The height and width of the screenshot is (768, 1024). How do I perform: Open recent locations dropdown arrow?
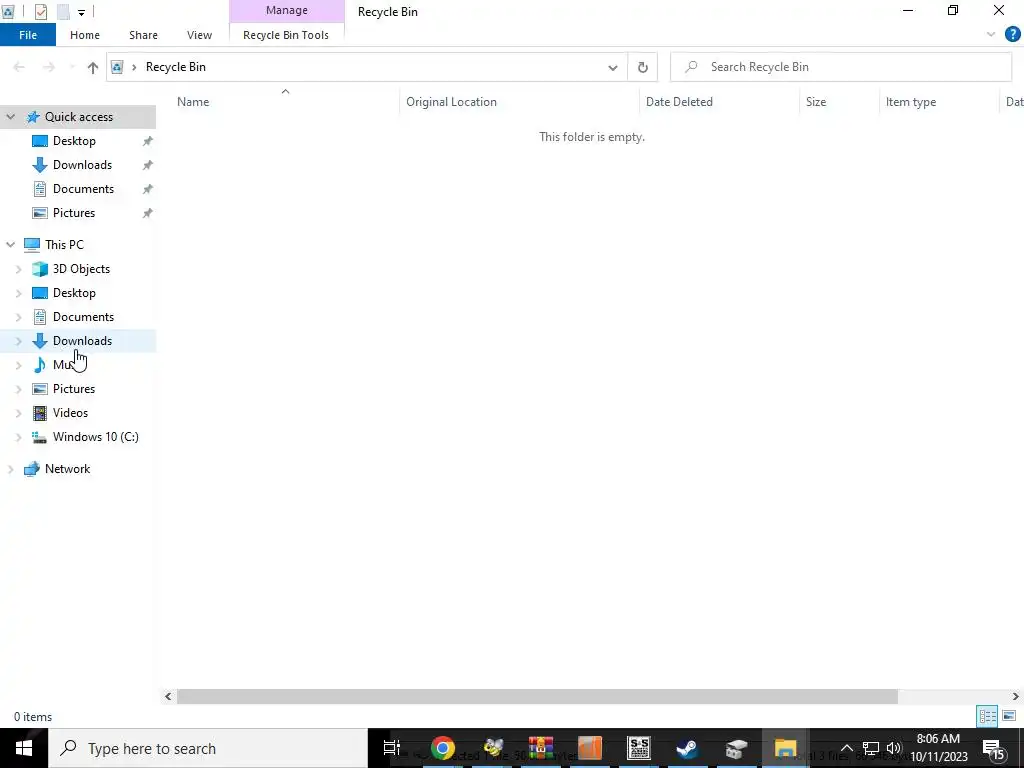pyautogui.click(x=72, y=67)
